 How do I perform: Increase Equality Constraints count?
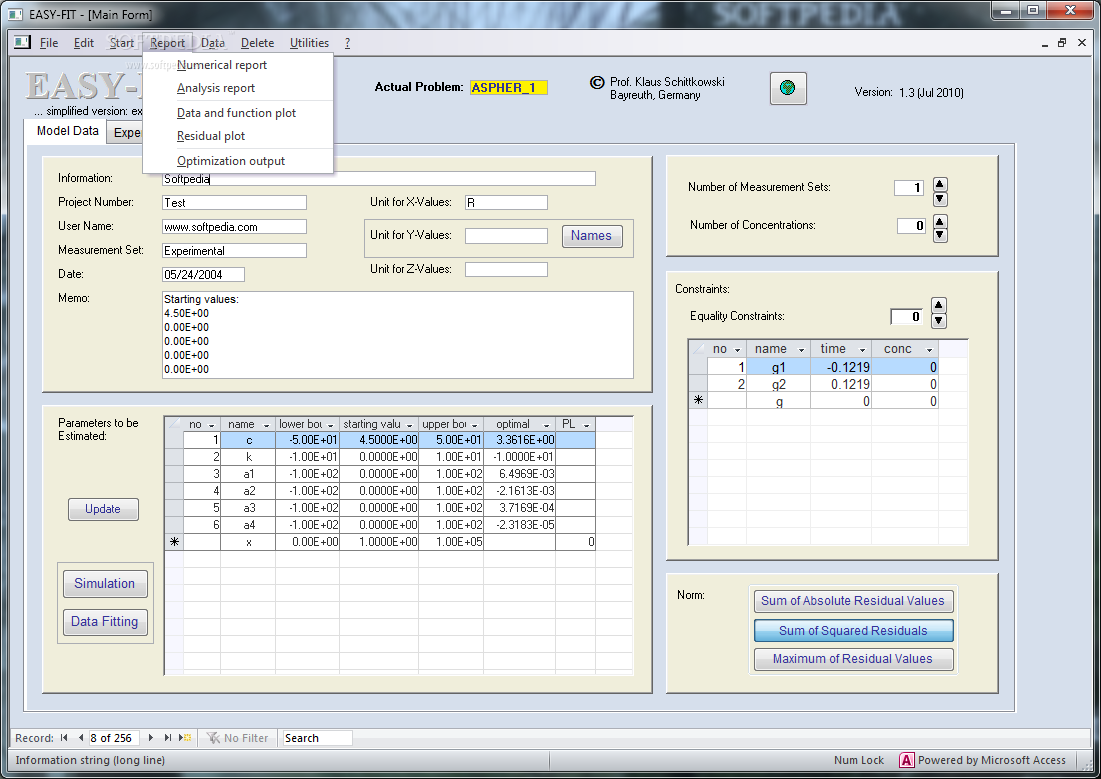point(938,305)
